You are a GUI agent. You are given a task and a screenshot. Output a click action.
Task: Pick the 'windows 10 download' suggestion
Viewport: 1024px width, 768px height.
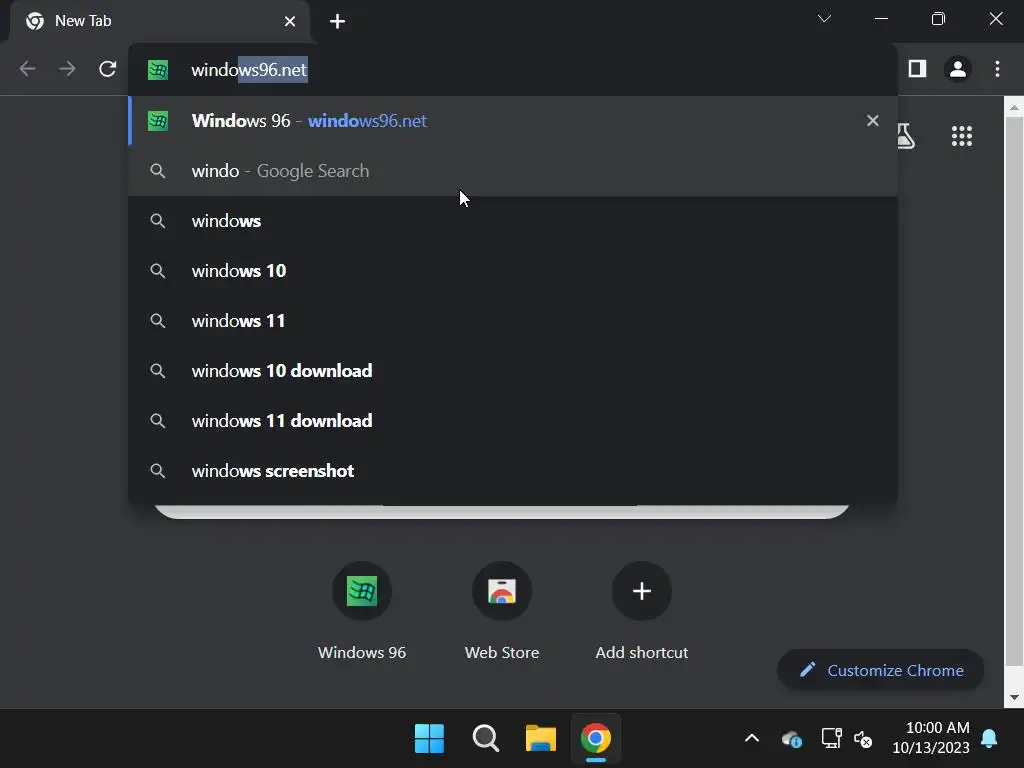(513, 371)
